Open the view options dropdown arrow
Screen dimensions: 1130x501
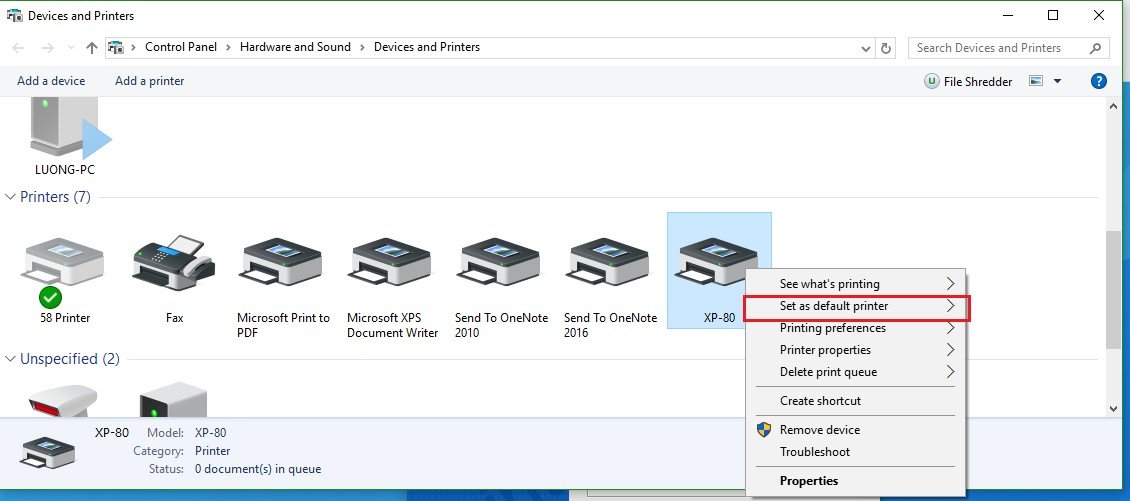pyautogui.click(x=1058, y=81)
